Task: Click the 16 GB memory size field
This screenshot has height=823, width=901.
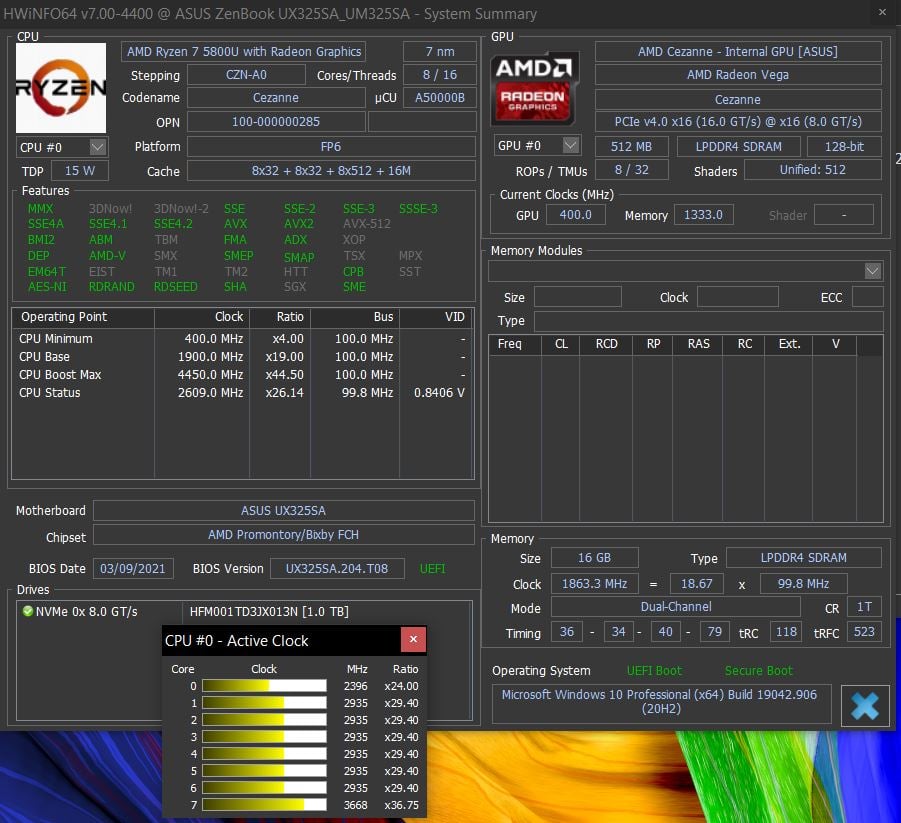Action: coord(594,557)
